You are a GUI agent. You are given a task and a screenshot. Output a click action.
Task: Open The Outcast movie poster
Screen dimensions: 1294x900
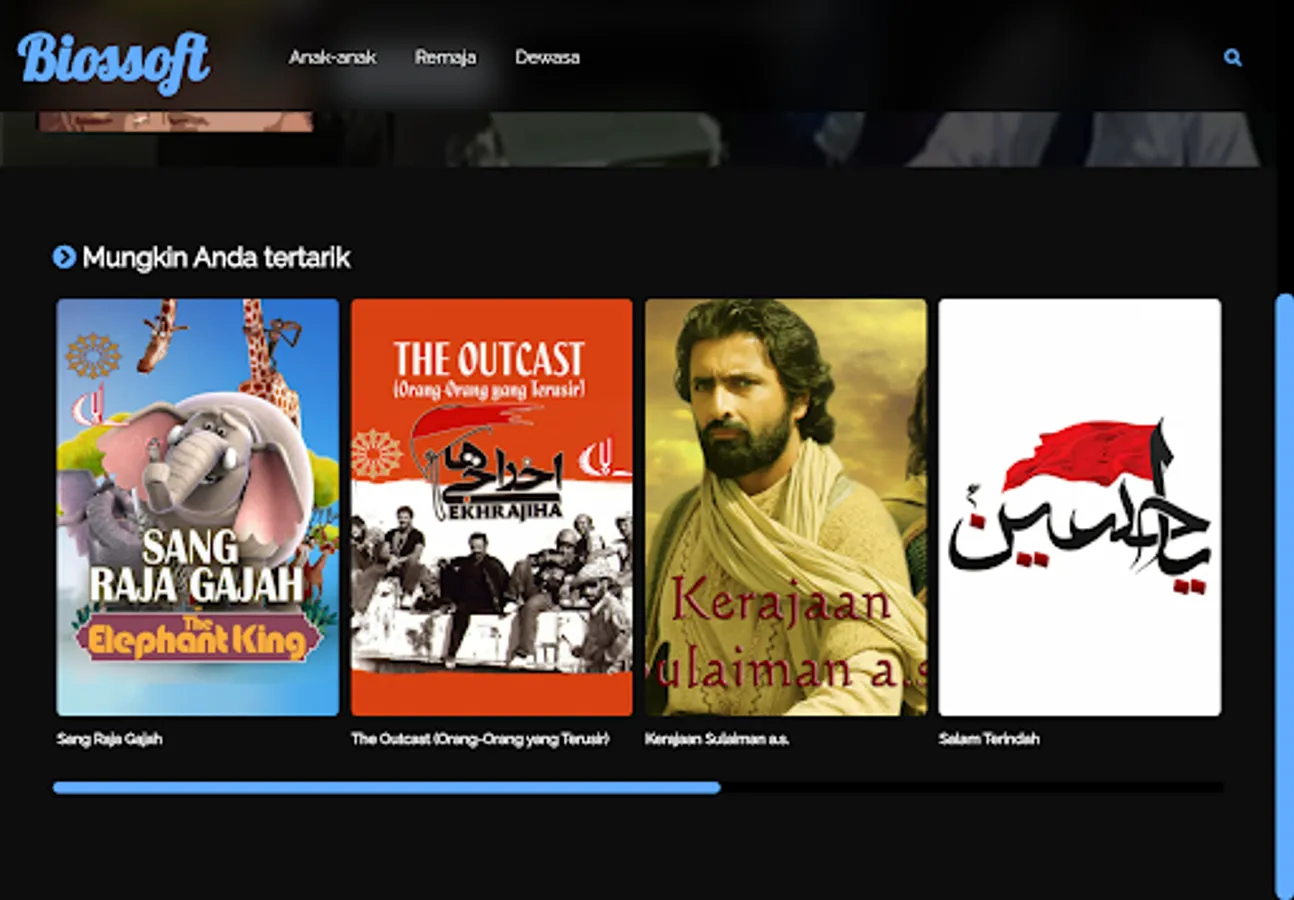[x=492, y=507]
